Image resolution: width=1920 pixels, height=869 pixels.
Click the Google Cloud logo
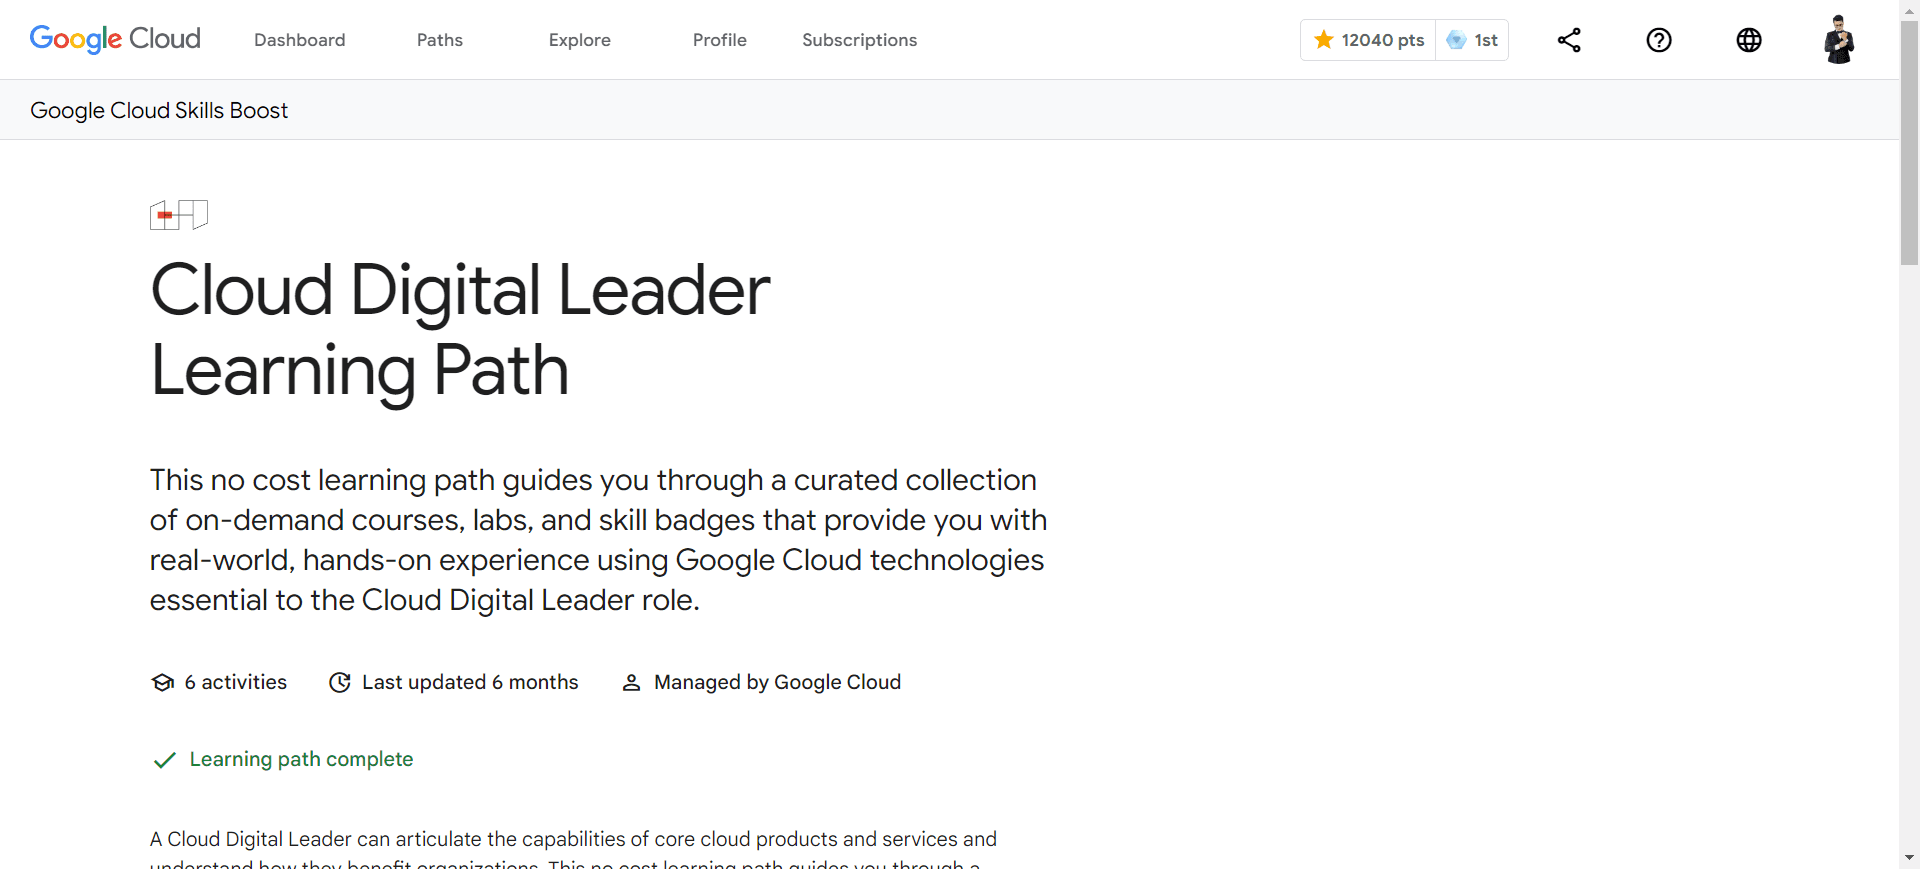point(115,39)
